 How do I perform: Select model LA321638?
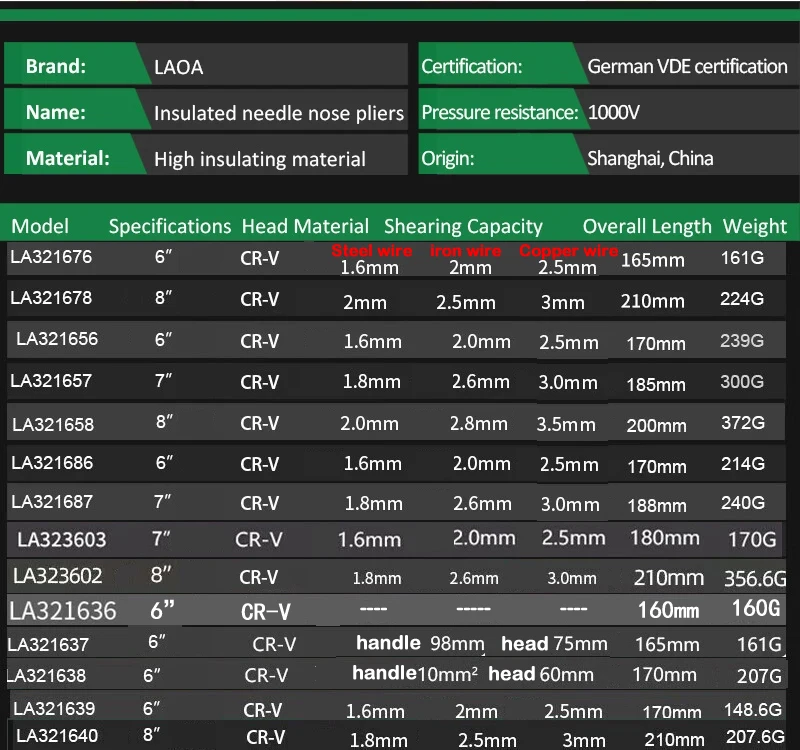point(46,676)
